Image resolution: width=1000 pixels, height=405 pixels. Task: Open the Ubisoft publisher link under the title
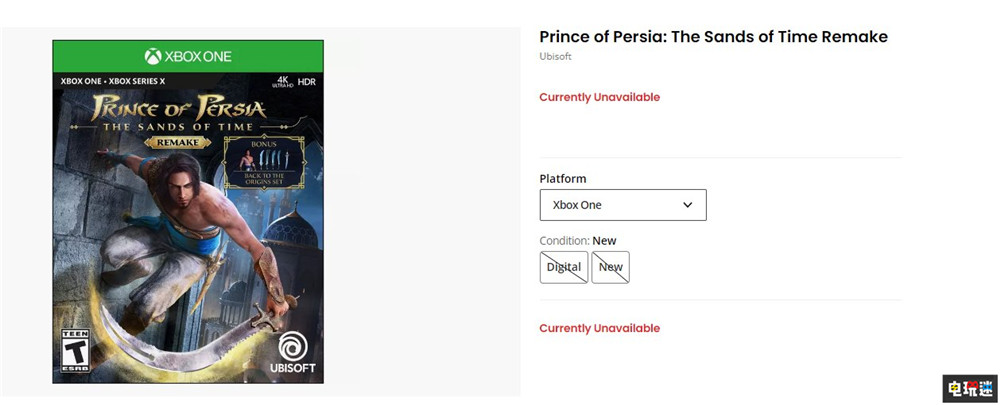click(x=555, y=57)
